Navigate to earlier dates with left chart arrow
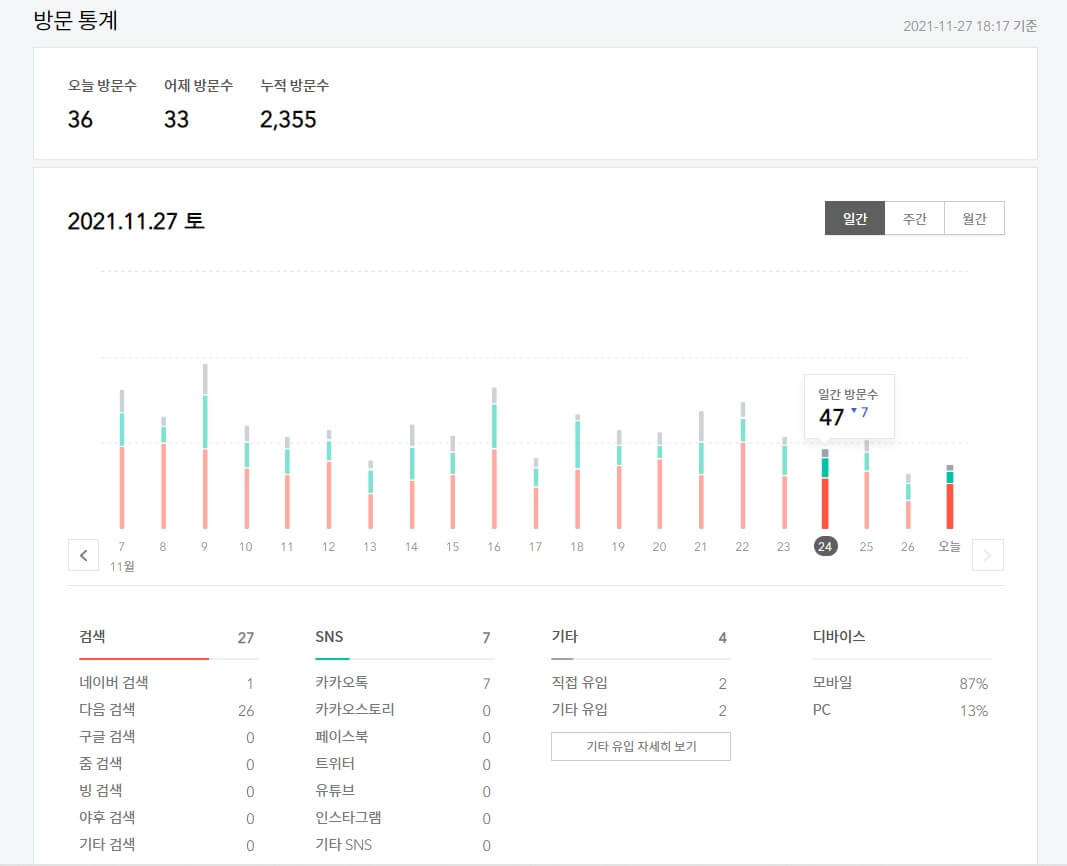 point(83,555)
